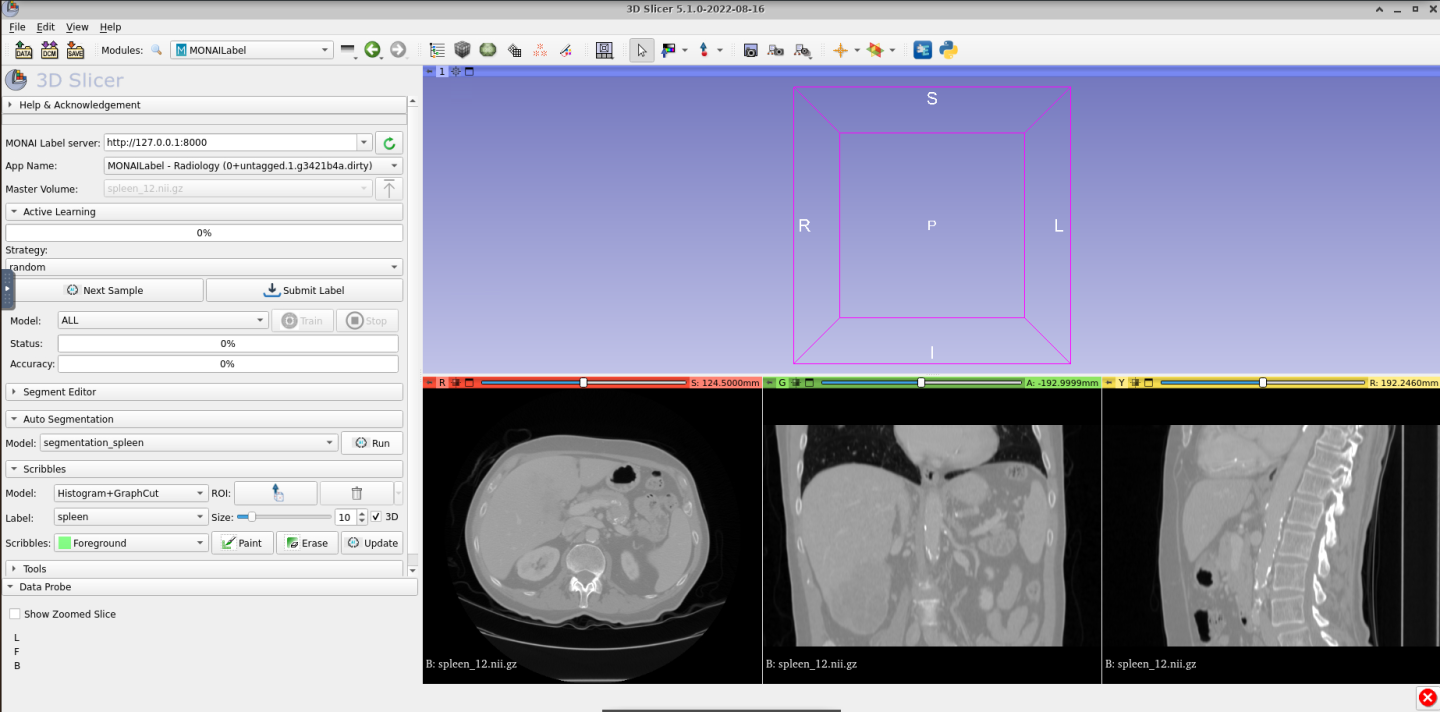Open the Edit menu
The height and width of the screenshot is (712, 1440).
(x=46, y=27)
